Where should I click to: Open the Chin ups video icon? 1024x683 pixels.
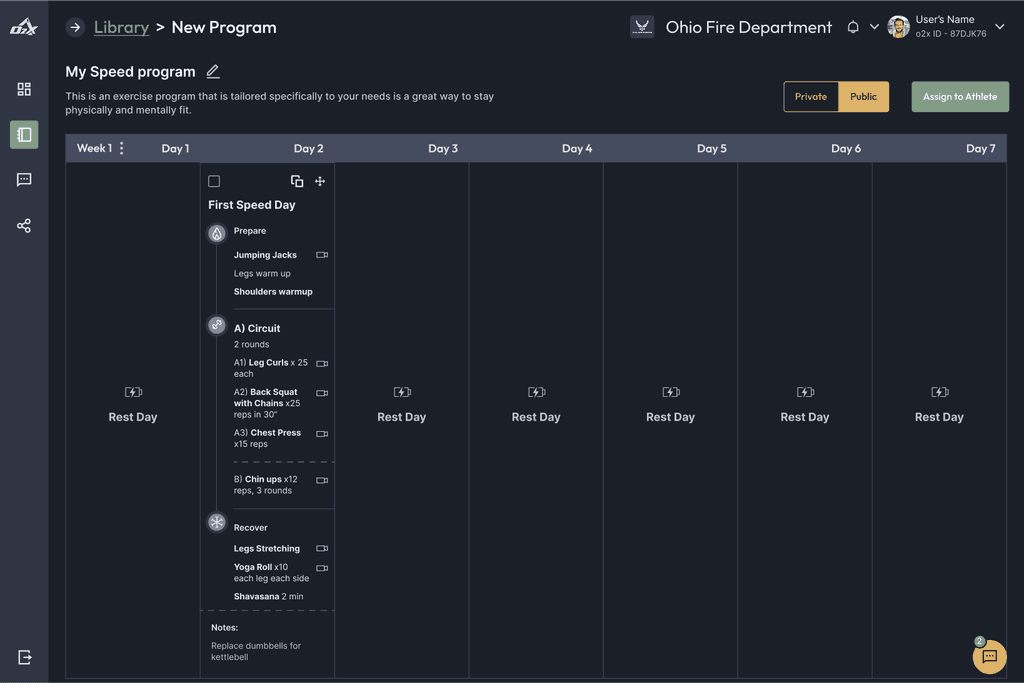click(x=322, y=480)
